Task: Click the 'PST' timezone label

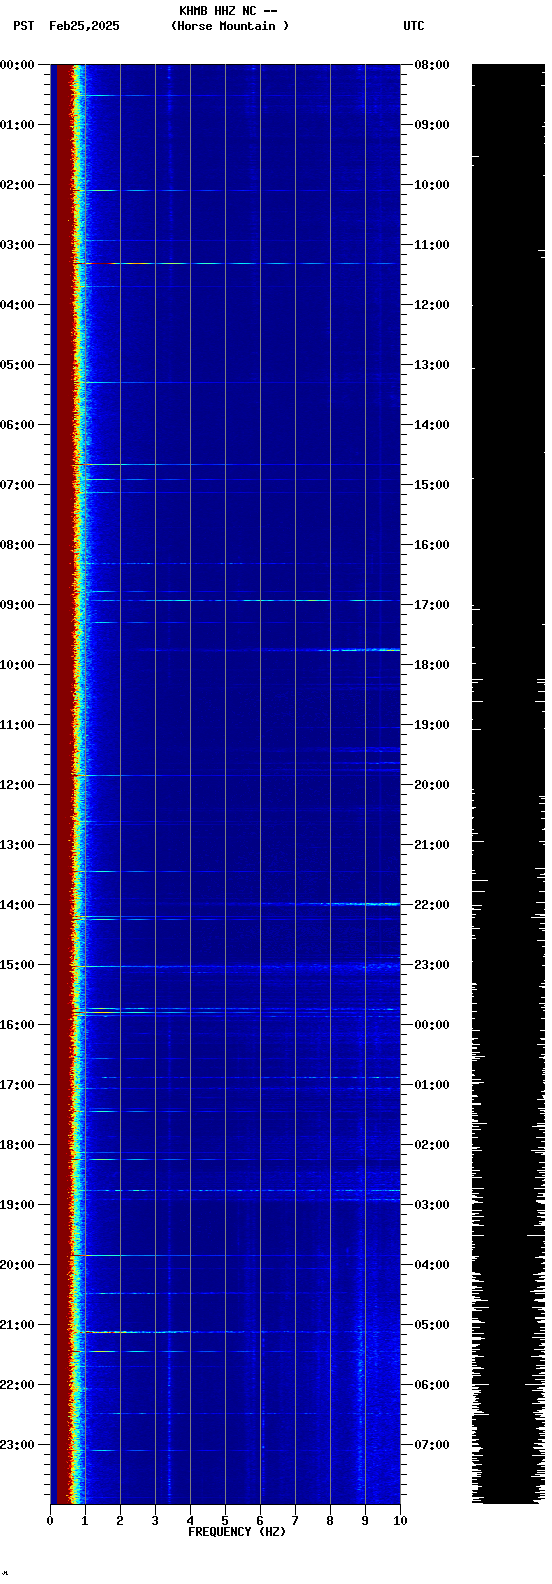Action: point(24,26)
